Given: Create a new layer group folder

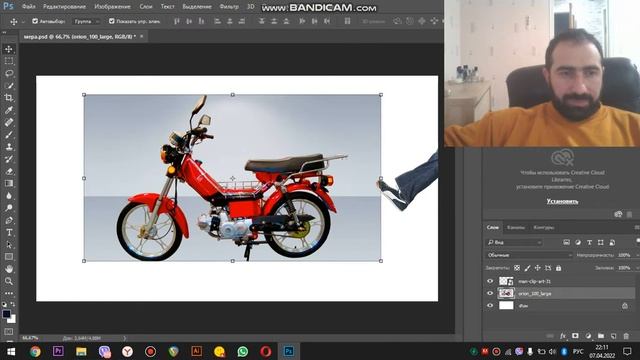Looking at the screenshot, I should (601, 336).
